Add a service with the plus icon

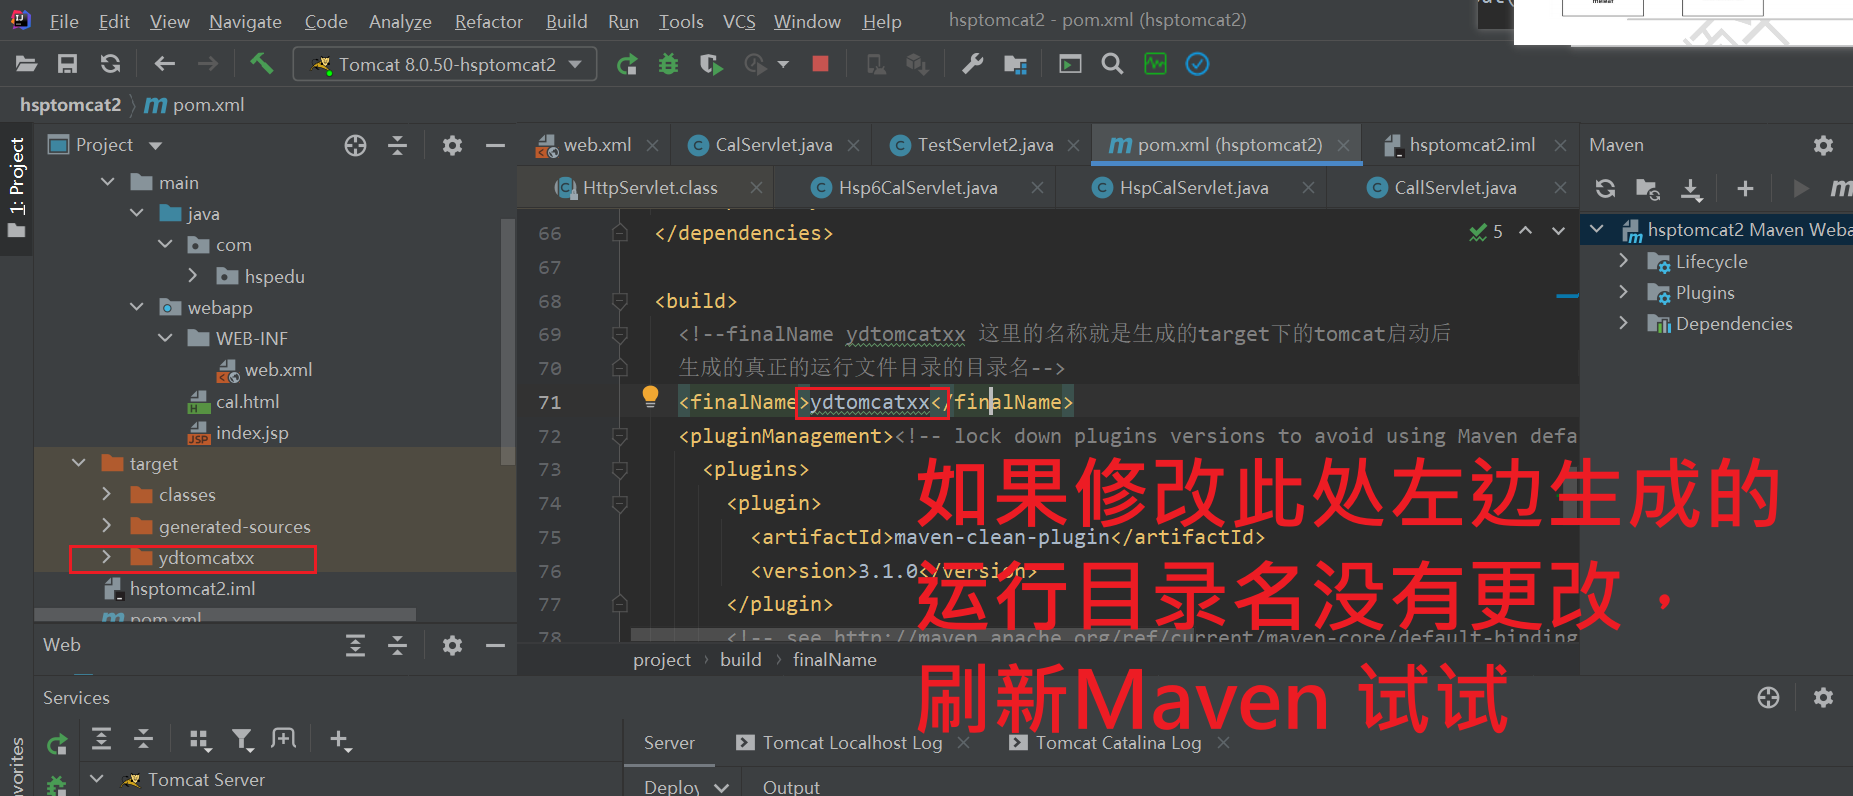(x=340, y=740)
